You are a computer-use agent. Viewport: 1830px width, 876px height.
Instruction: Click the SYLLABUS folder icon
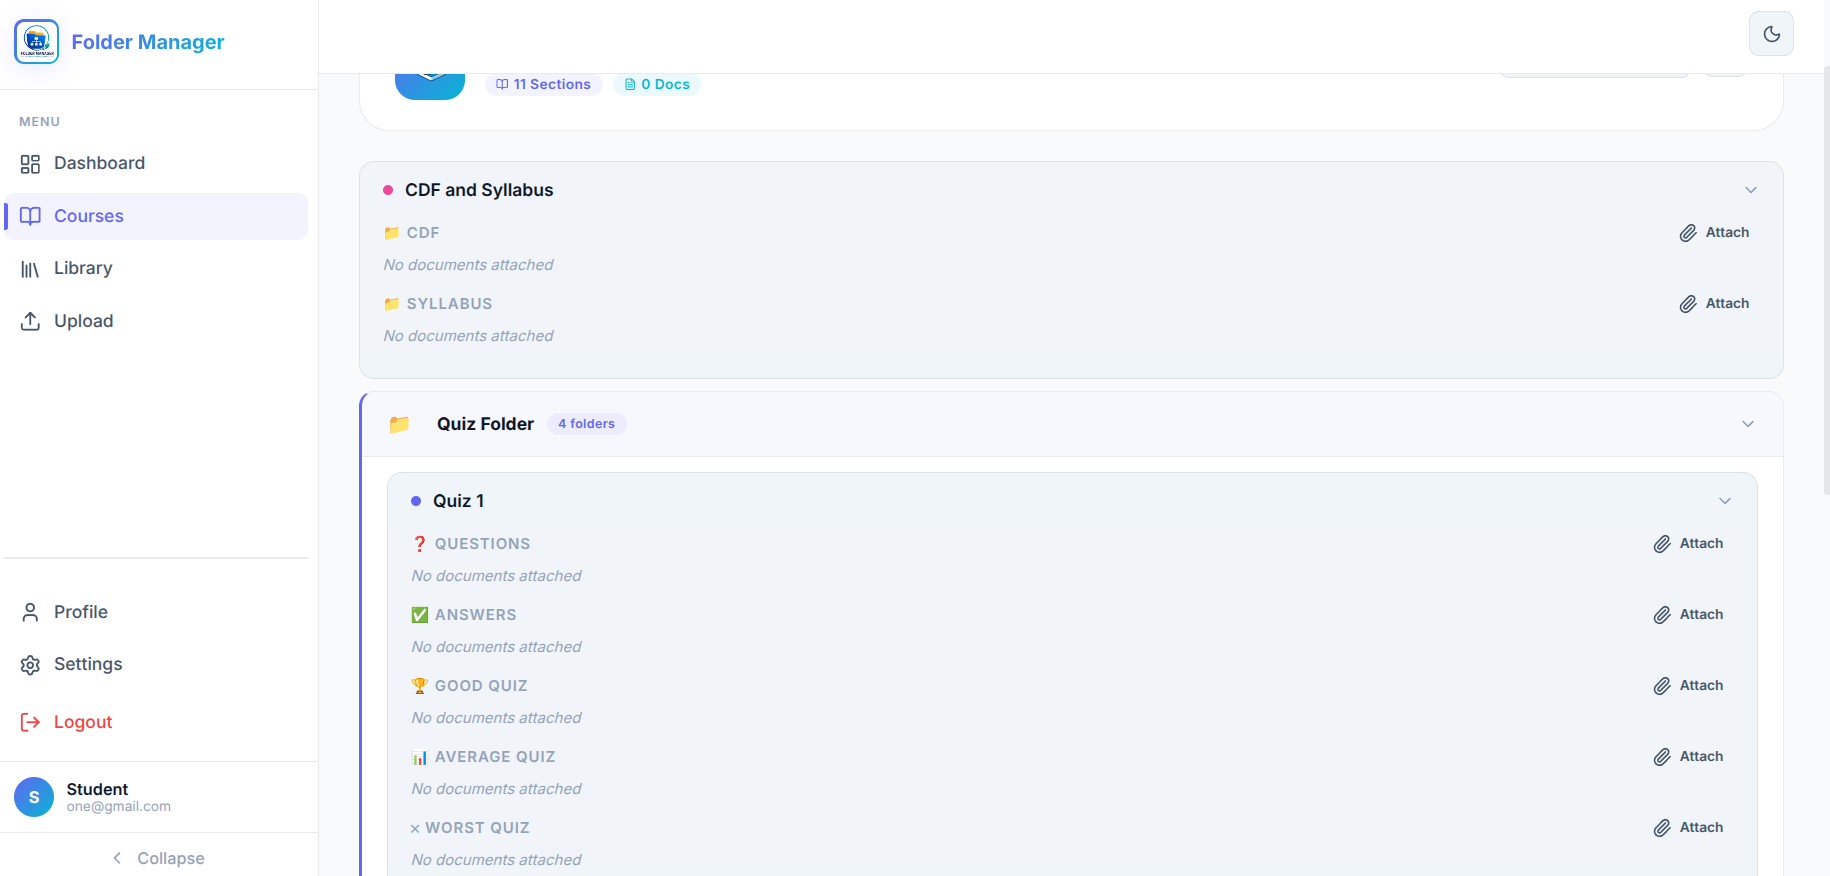point(392,304)
